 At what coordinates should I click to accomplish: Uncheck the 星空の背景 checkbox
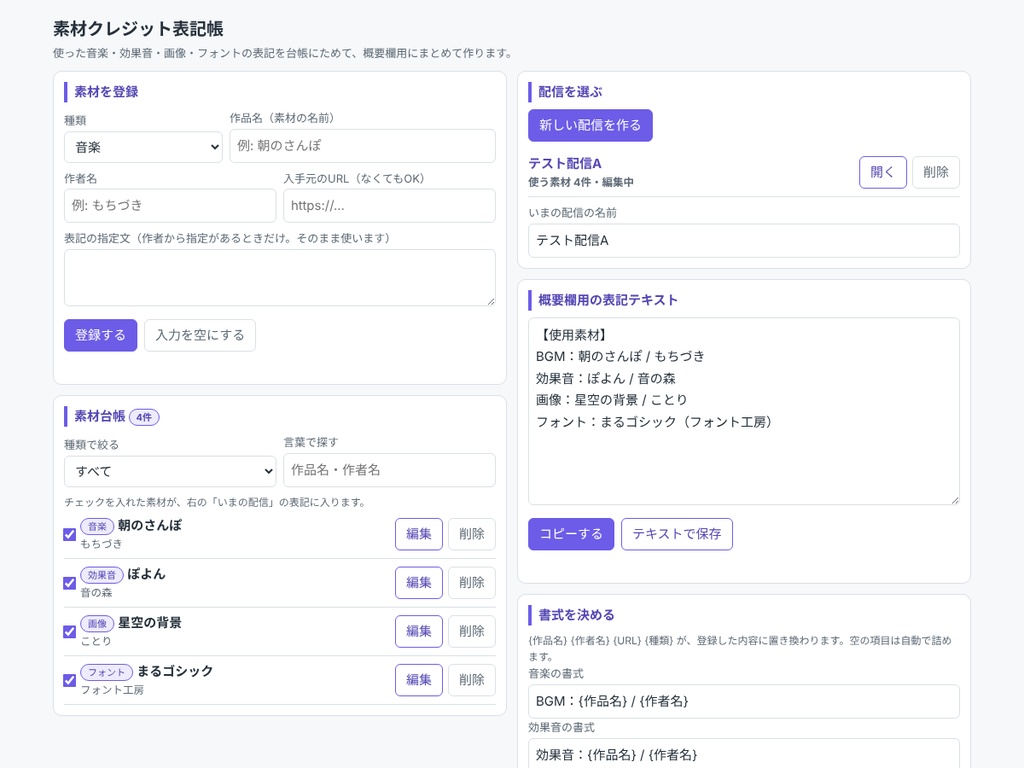tap(70, 632)
